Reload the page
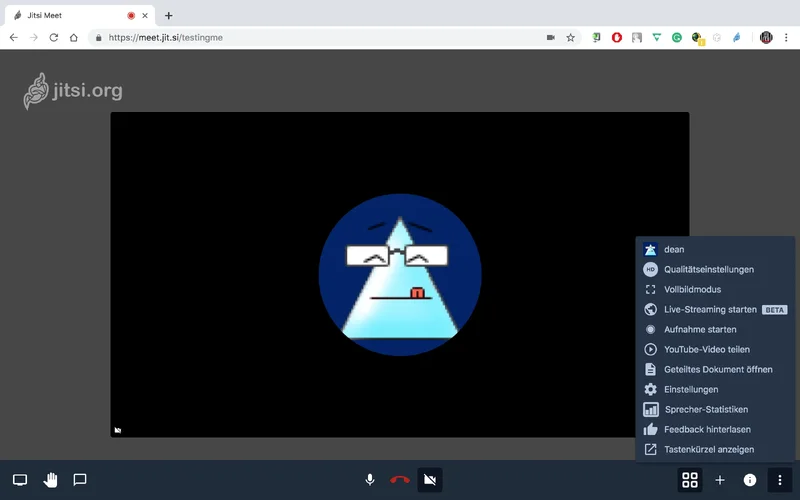Screen dimensions: 800x500 54,37
